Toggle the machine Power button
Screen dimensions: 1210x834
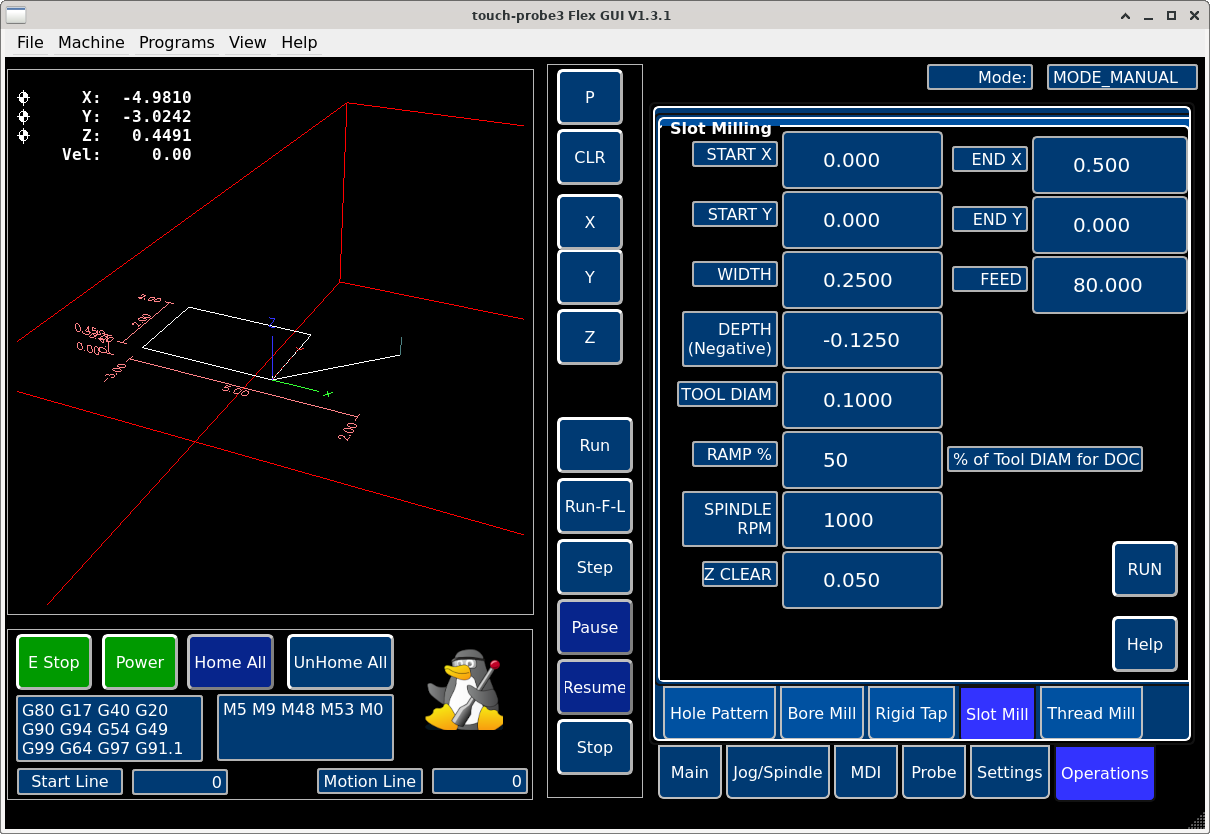pos(140,662)
